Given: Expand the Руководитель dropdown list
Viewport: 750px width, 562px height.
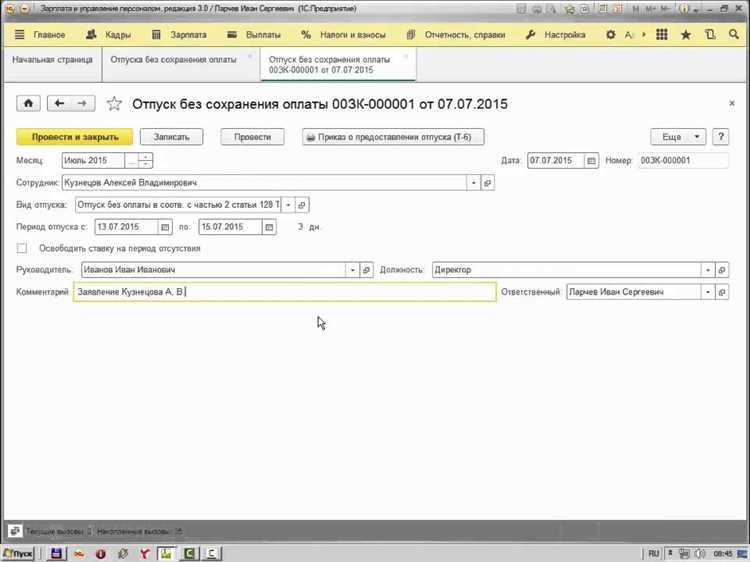Looking at the screenshot, I should click(x=352, y=270).
